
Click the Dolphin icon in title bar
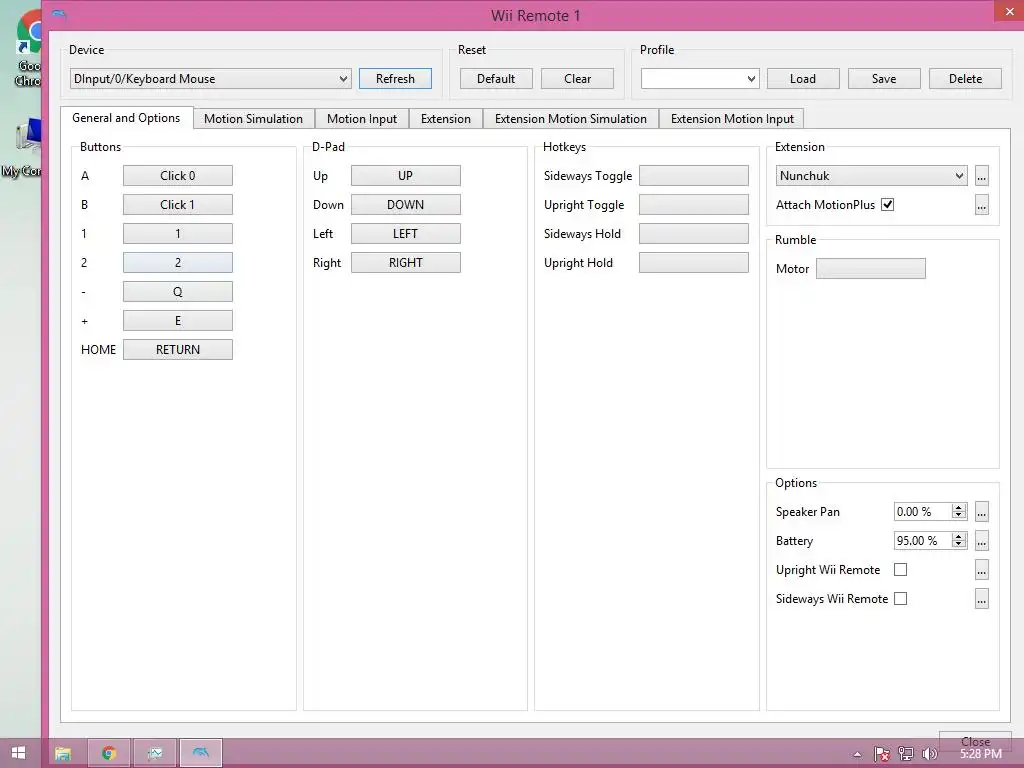(x=59, y=15)
